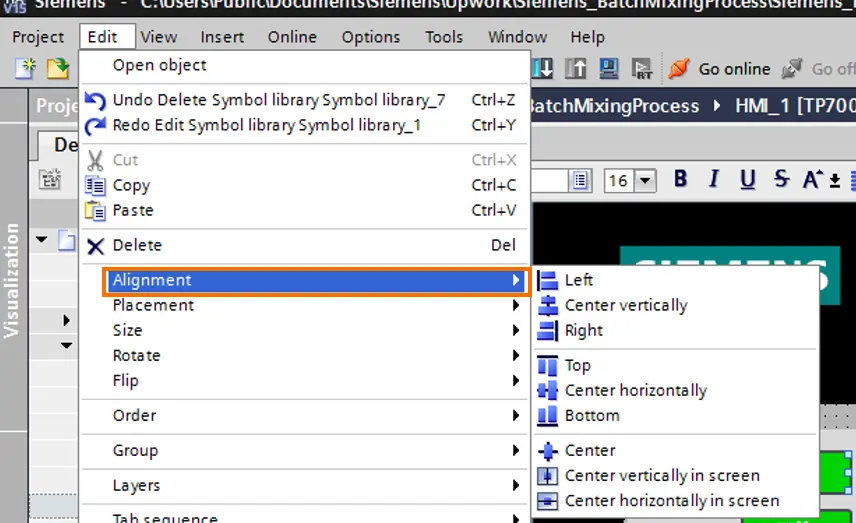Open the View menu
Viewport: 856px width, 523px height.
click(159, 37)
